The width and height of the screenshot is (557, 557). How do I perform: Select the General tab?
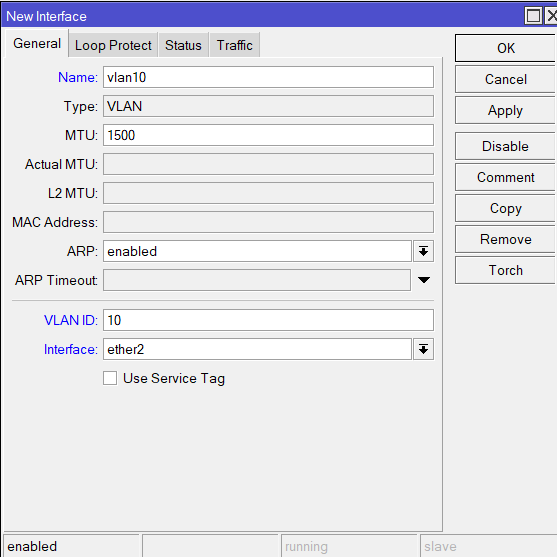click(37, 43)
